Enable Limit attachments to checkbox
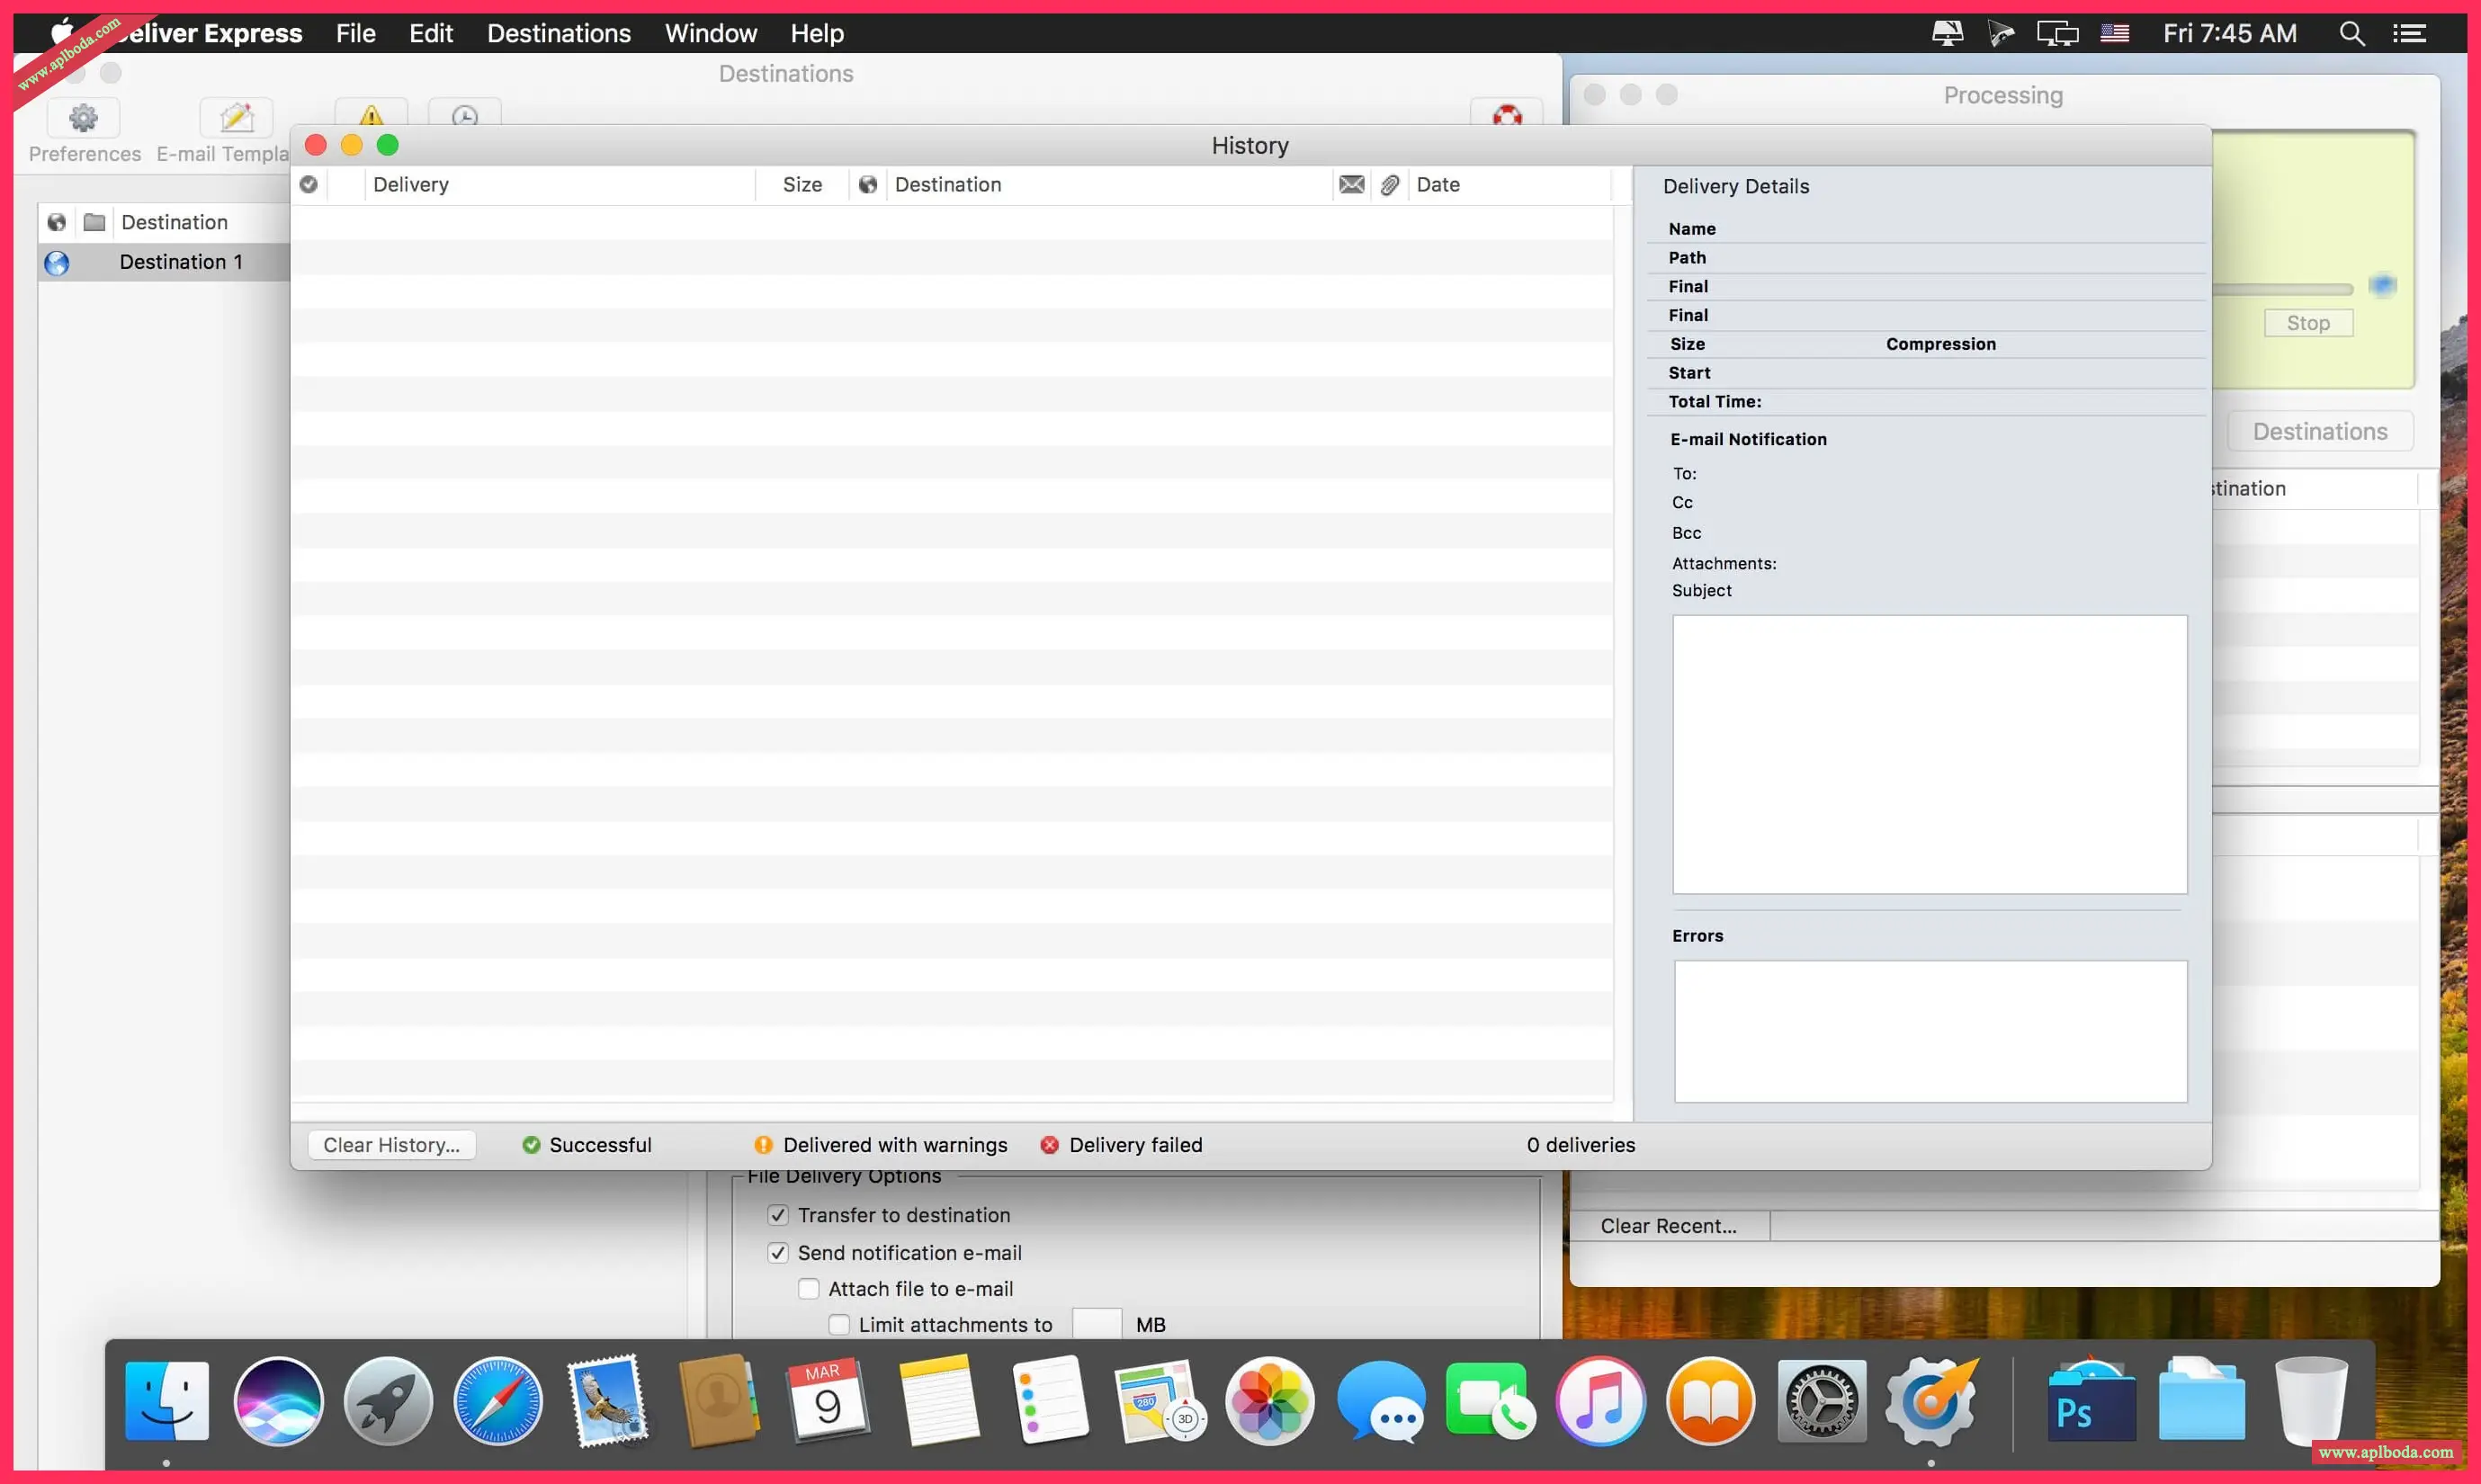Viewport: 2481px width, 1484px height. [838, 1325]
